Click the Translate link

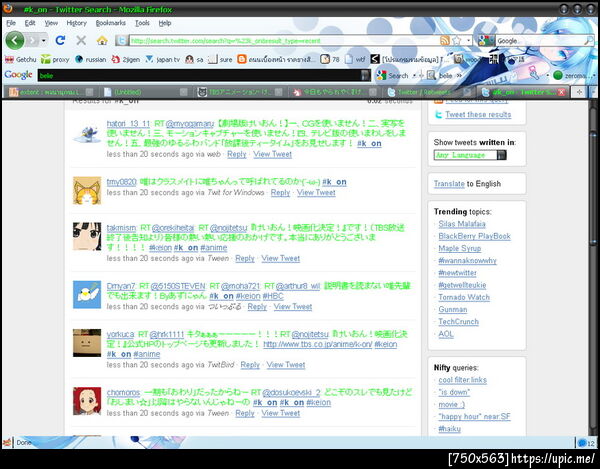click(449, 184)
